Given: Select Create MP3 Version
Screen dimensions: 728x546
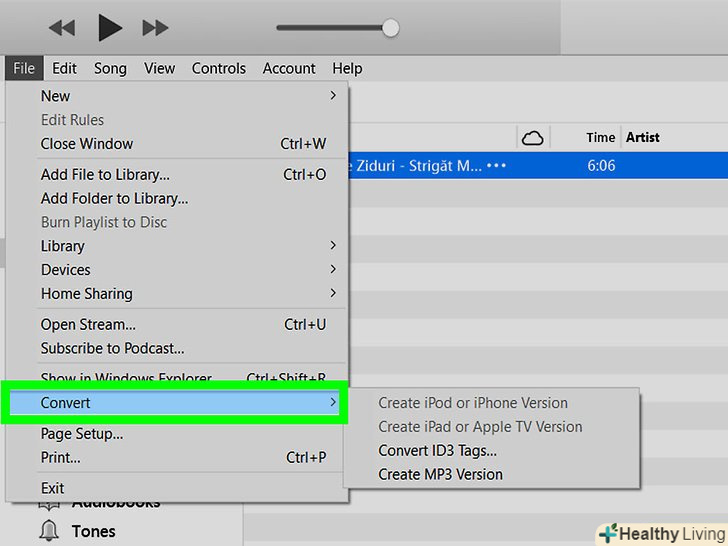Looking at the screenshot, I should (x=491, y=474).
